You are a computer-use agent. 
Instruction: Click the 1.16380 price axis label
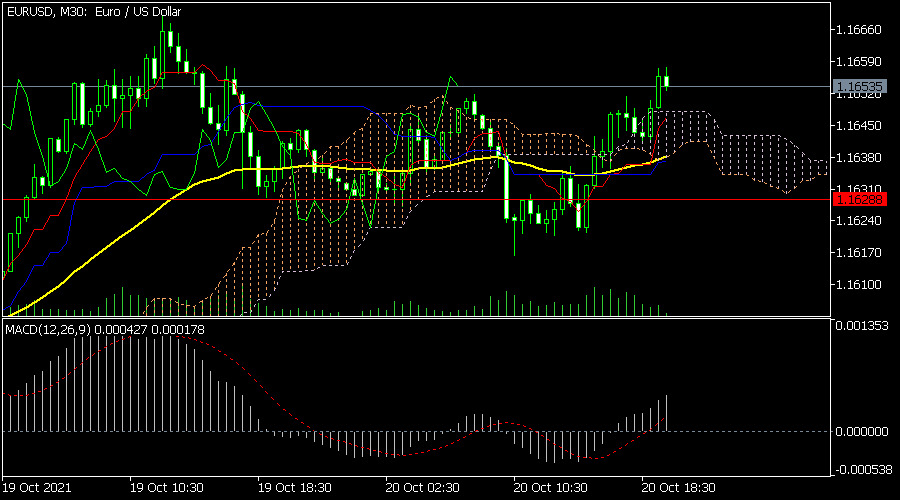click(859, 157)
